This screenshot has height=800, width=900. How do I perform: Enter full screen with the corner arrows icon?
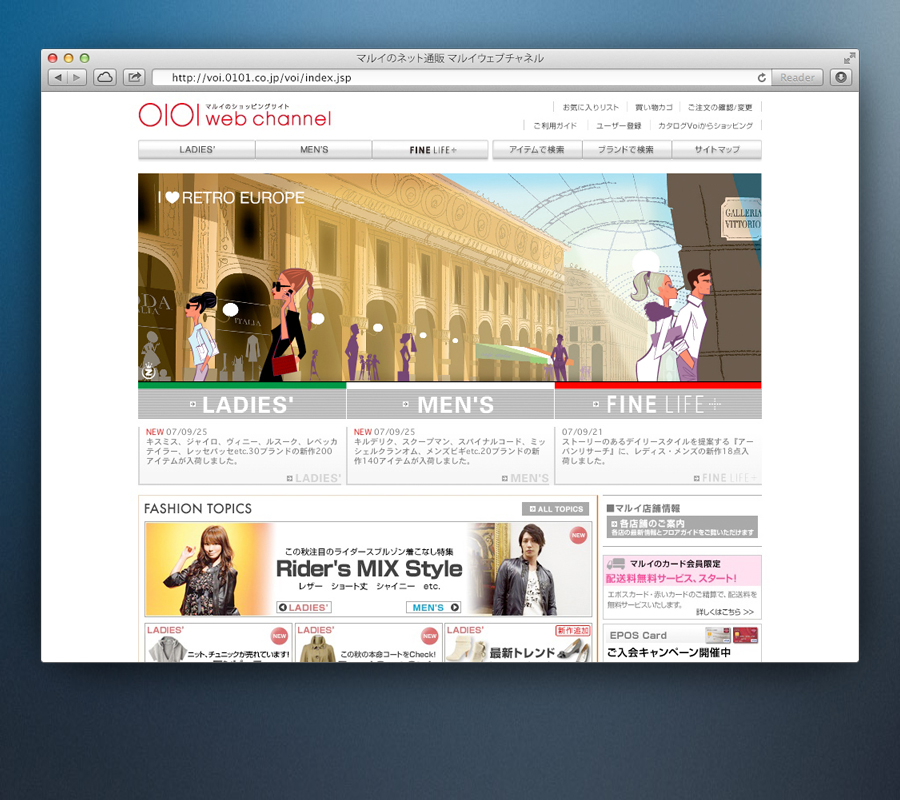click(849, 58)
